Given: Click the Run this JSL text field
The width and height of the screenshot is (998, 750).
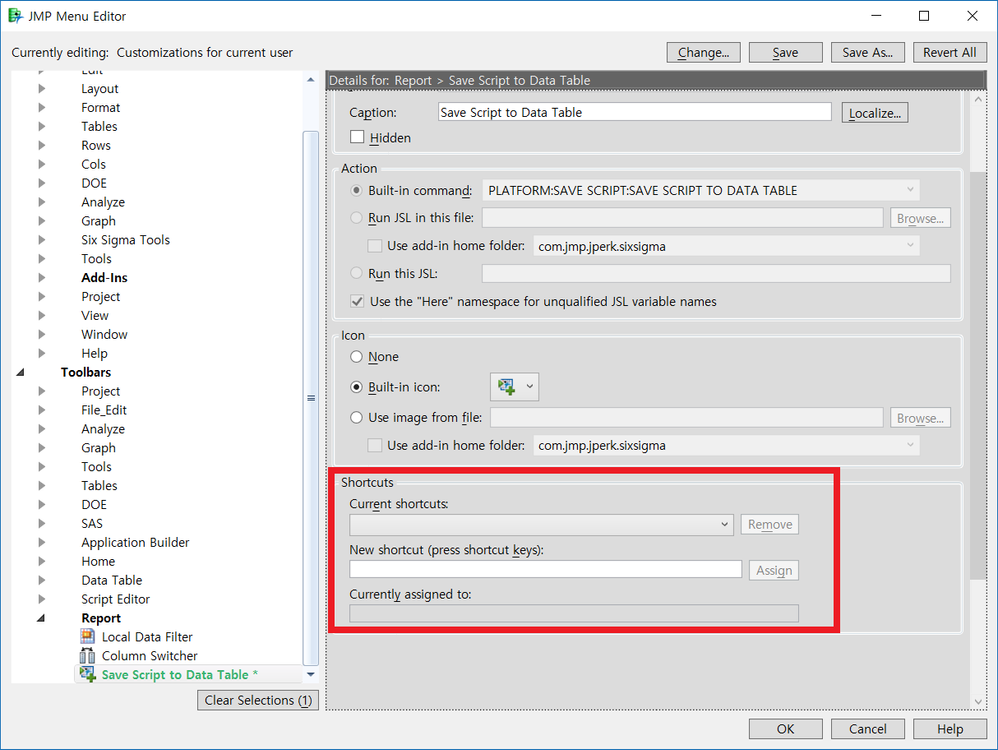Looking at the screenshot, I should point(716,273).
